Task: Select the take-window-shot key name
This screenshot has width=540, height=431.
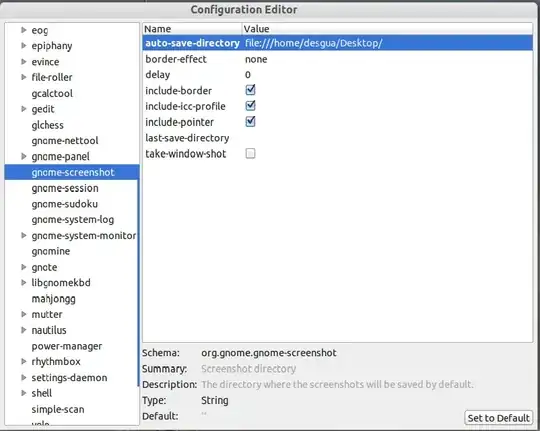Action: coord(186,154)
